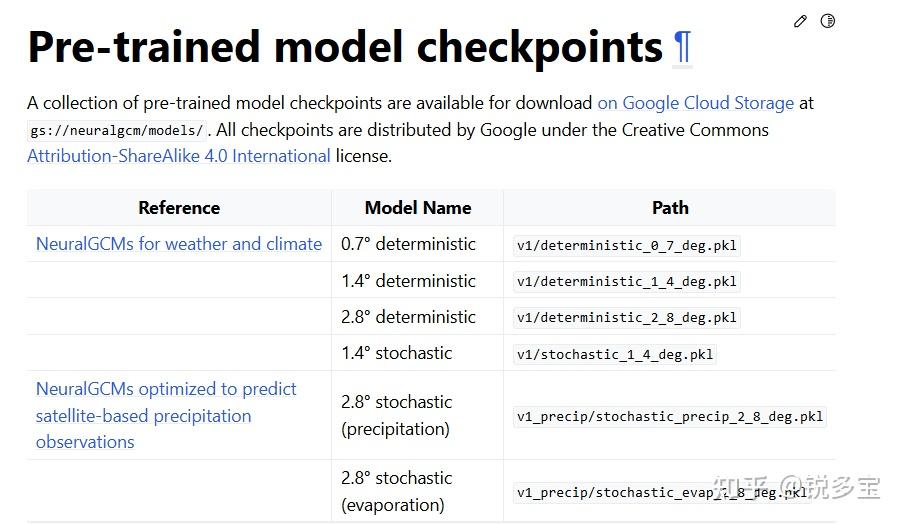Open Attribution-ShareAlike 4.0 International license link
The width and height of the screenshot is (904, 524).
(x=179, y=156)
